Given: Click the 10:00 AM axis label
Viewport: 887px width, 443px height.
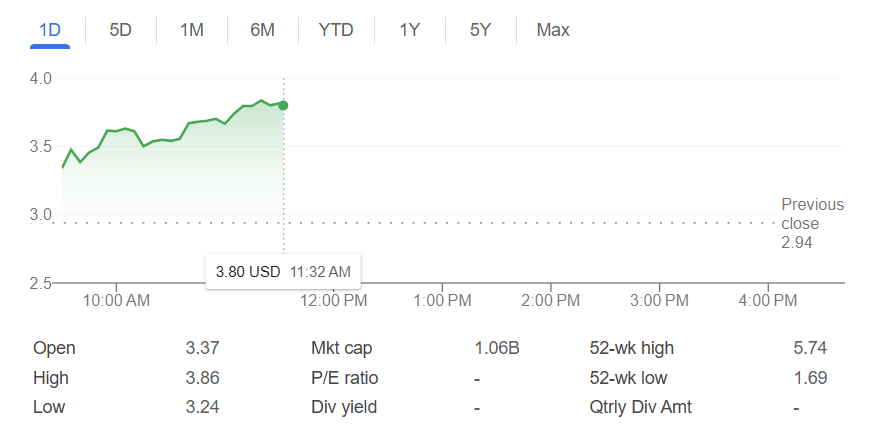Looking at the screenshot, I should [116, 300].
